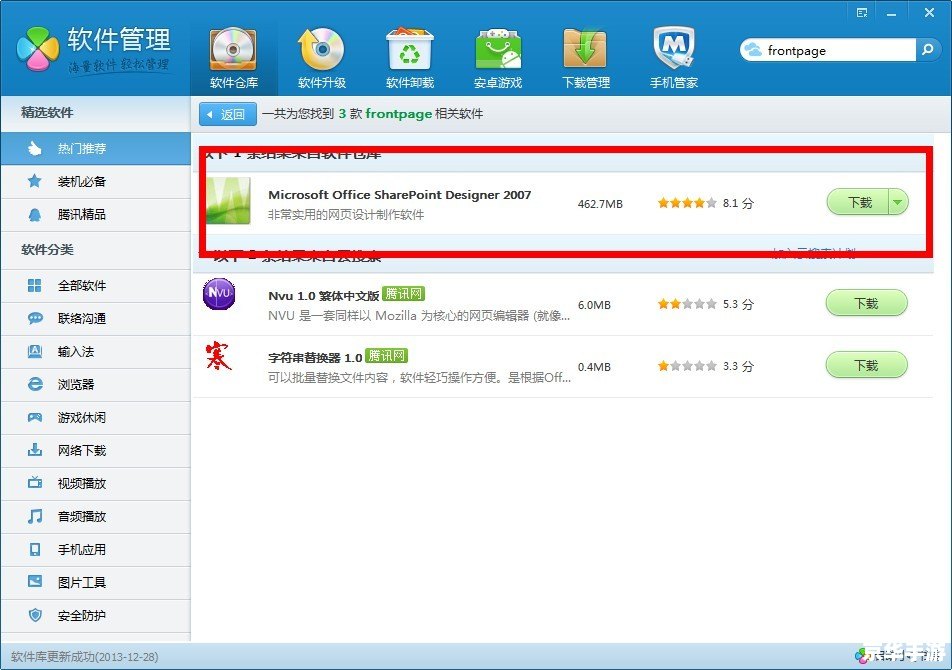This screenshot has height=670, width=952.
Task: Click the Nvu 5.3 star rating
Action: [687, 304]
